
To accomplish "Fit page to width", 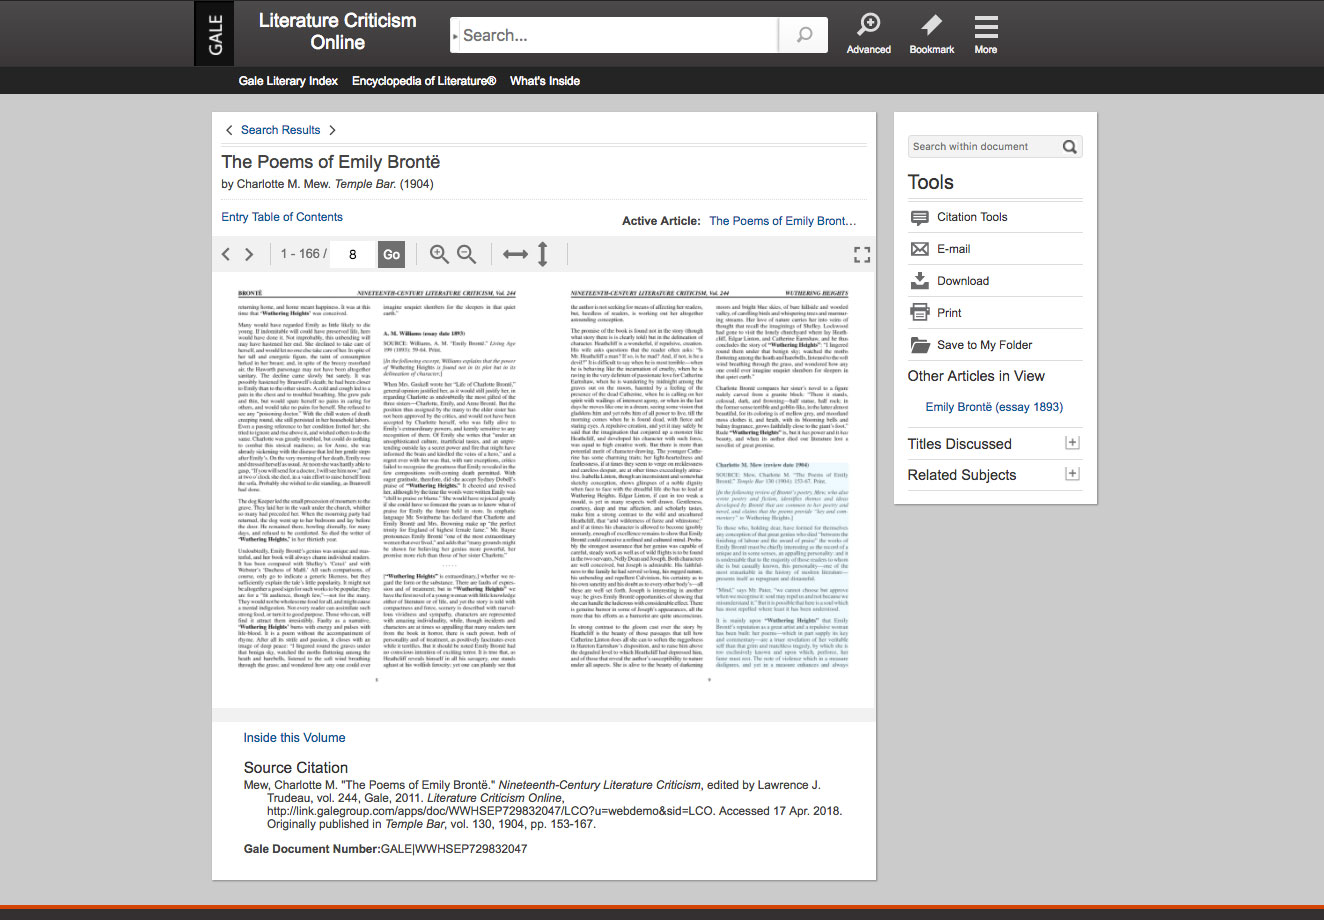I will pos(515,254).
